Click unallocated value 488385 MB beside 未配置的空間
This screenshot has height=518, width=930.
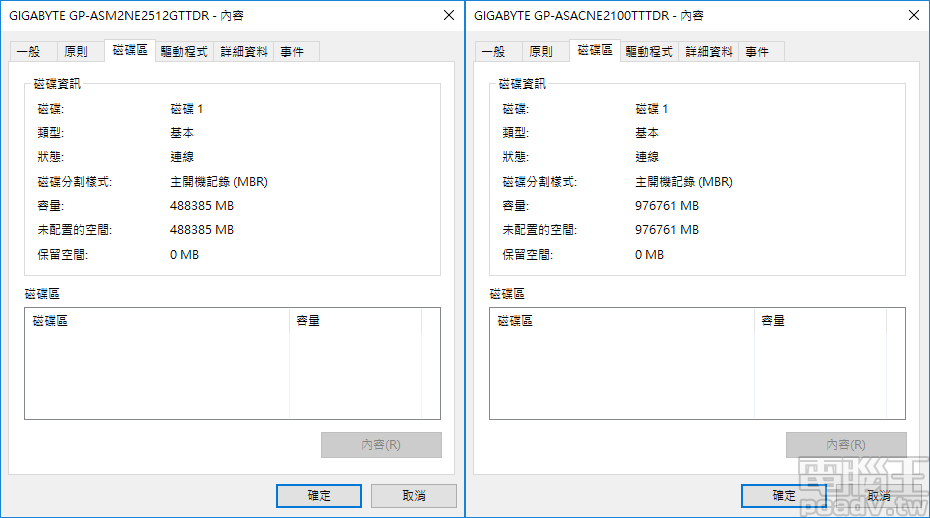(202, 230)
